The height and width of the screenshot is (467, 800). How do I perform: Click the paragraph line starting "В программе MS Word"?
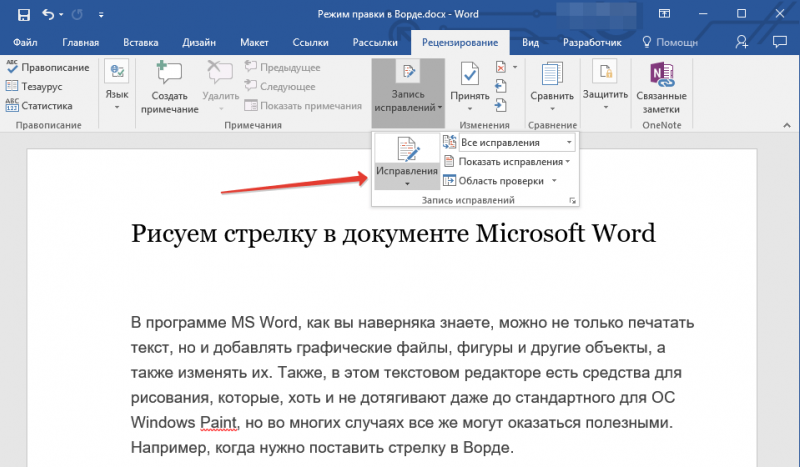(412, 323)
